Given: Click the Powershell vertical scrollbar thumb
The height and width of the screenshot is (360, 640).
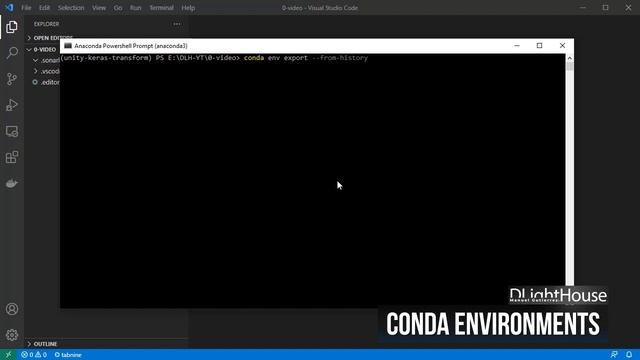Looking at the screenshot, I should (x=570, y=67).
